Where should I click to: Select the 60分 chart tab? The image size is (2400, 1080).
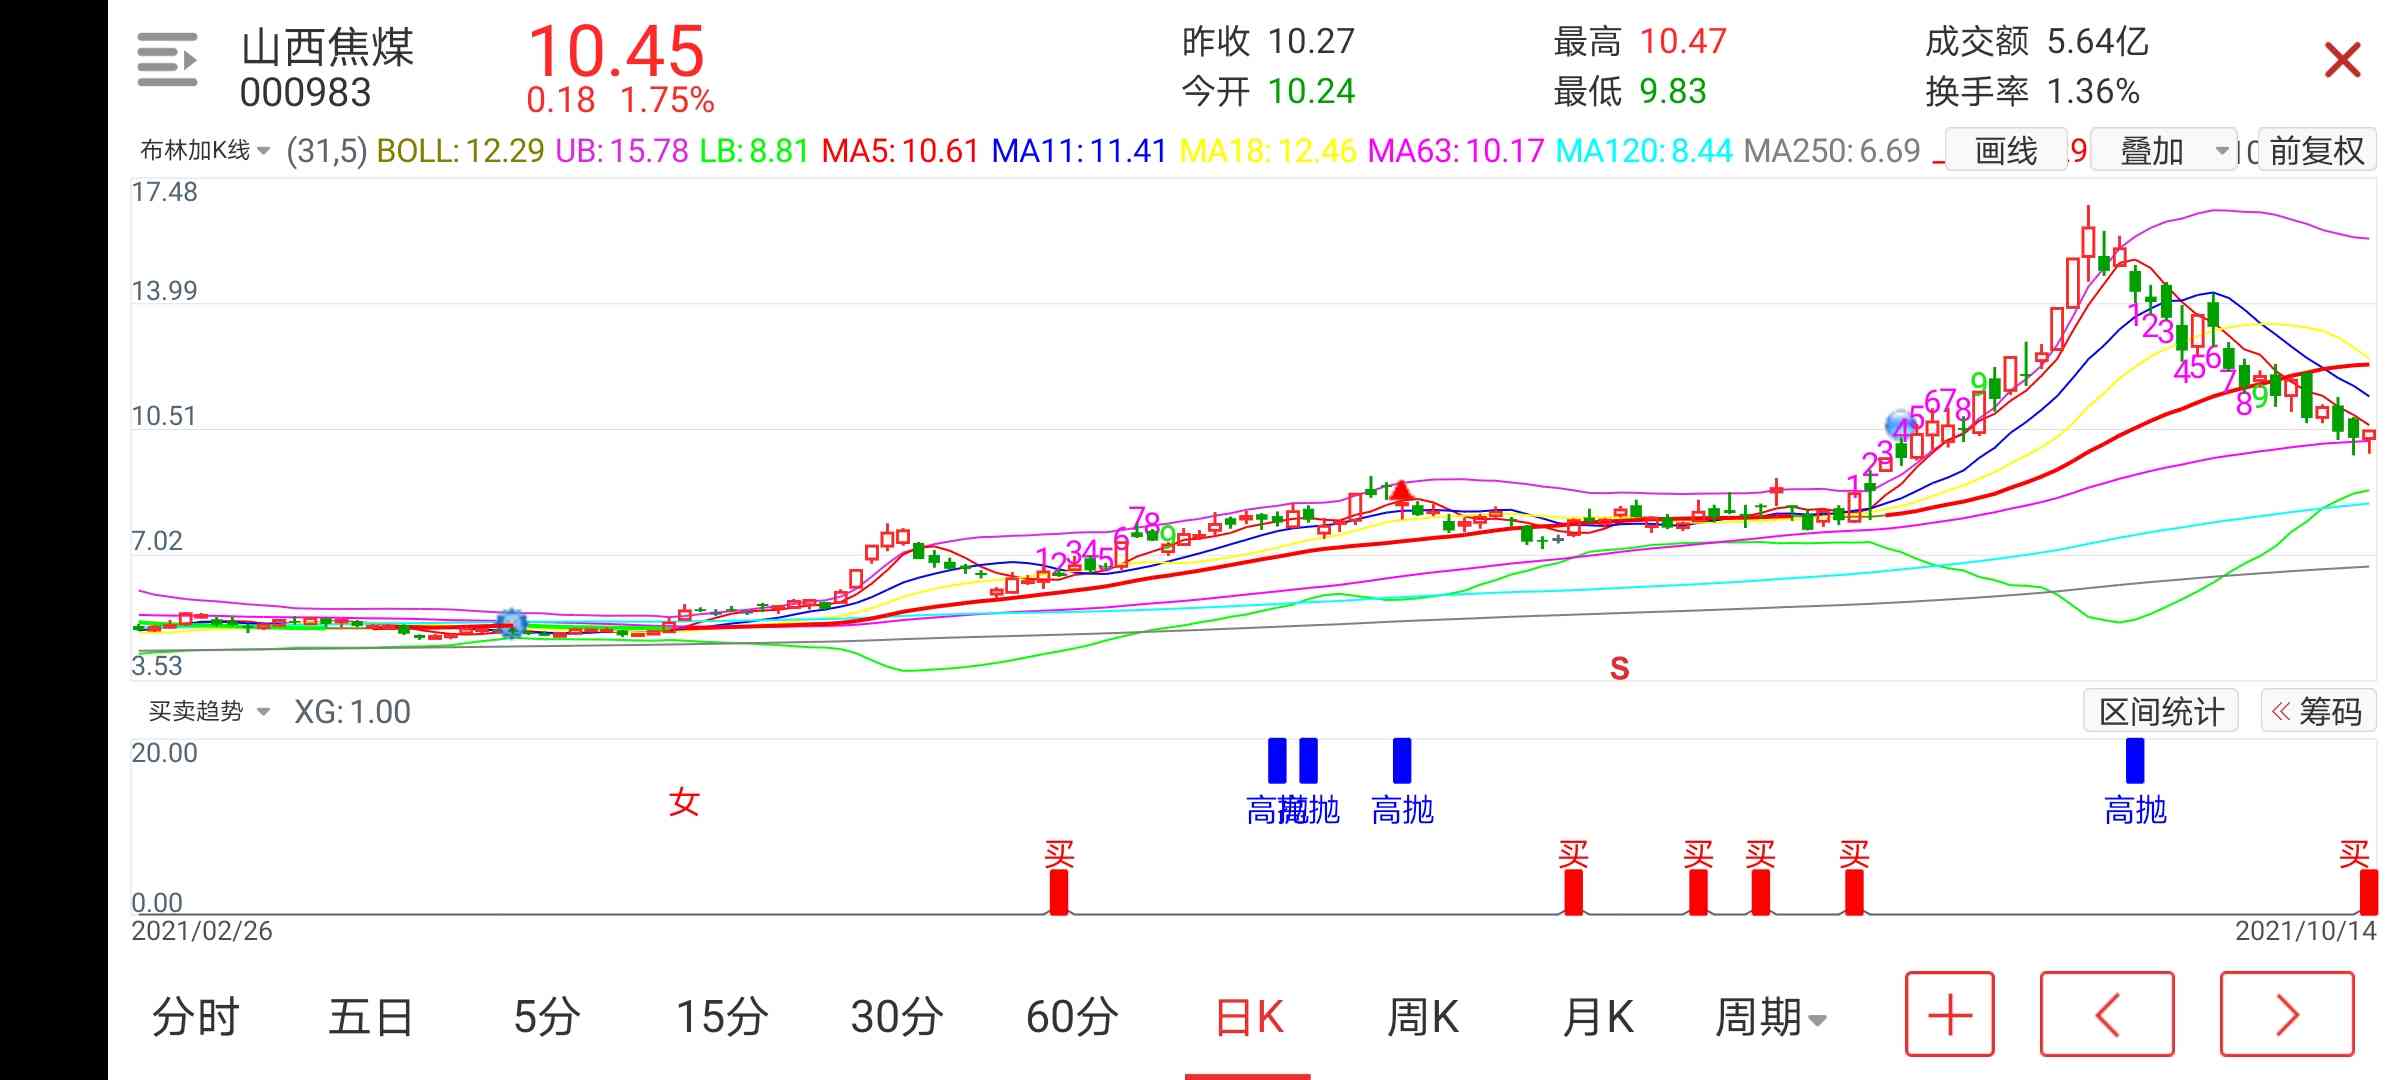tap(1072, 1017)
